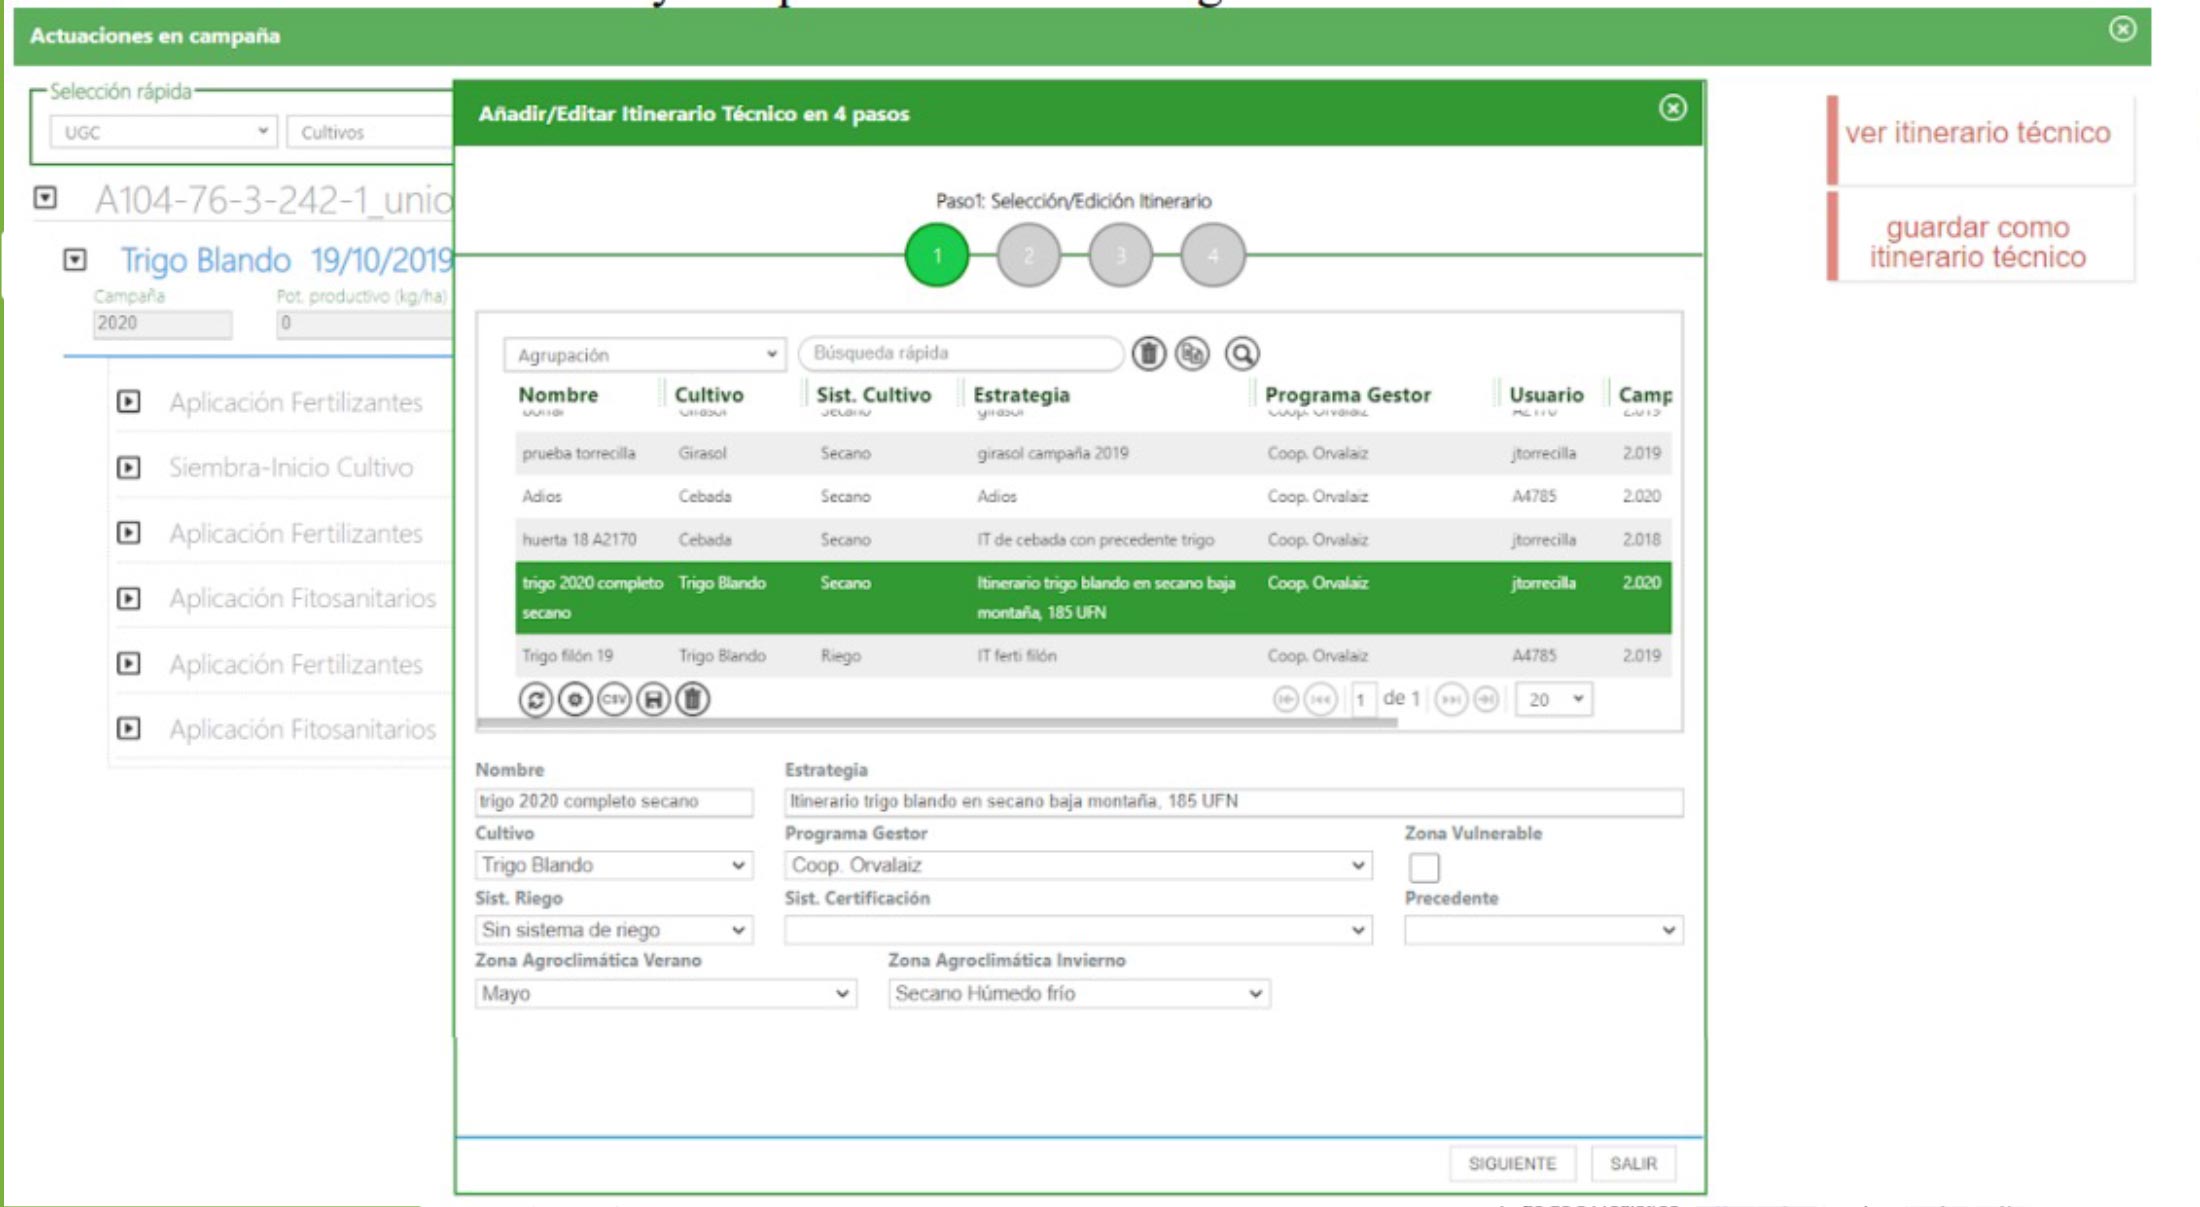Export the itinerary list as CSV
Screen dimensions: 2200x1207
point(614,699)
